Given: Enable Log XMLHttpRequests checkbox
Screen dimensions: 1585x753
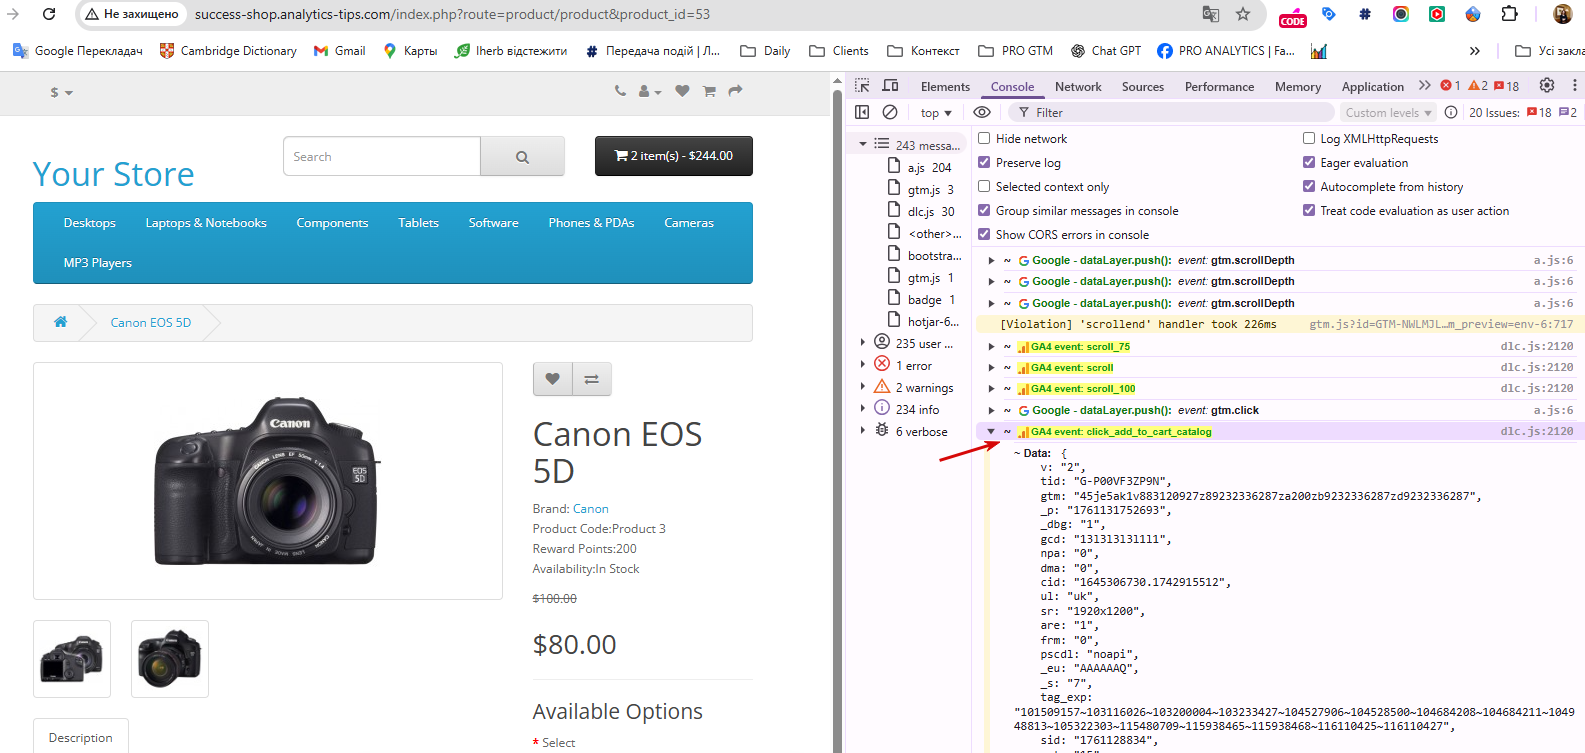Looking at the screenshot, I should click(x=1309, y=138).
